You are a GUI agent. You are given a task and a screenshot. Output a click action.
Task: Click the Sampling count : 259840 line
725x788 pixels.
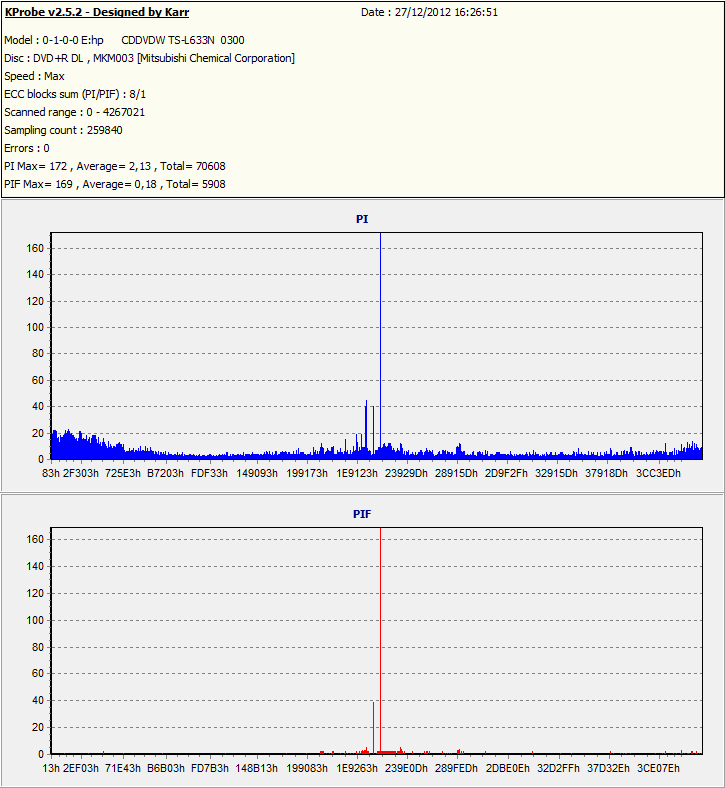click(x=63, y=130)
